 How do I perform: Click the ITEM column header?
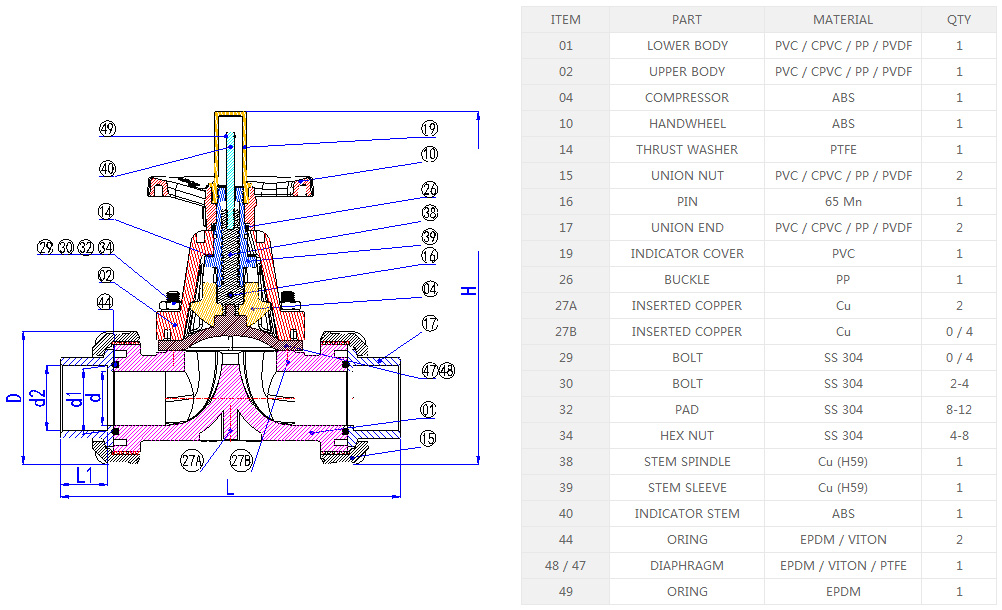565,19
